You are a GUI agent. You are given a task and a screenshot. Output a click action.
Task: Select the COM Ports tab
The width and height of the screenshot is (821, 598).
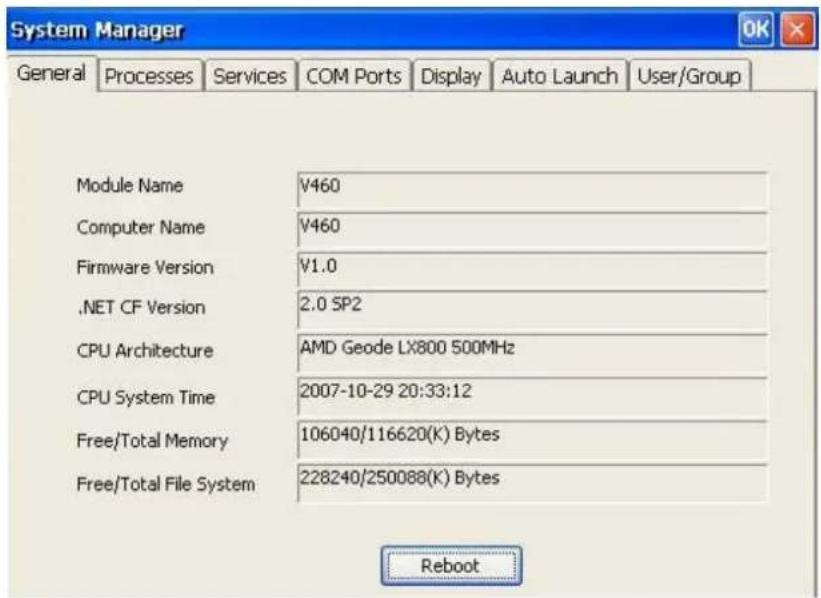click(354, 76)
